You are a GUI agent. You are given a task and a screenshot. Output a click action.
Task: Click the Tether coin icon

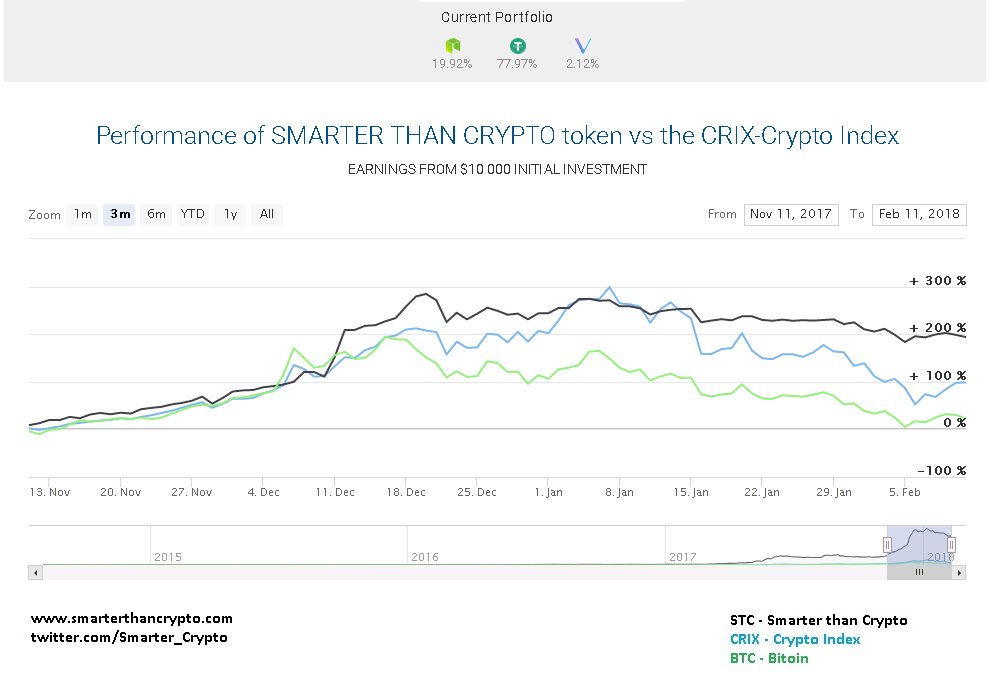point(518,45)
